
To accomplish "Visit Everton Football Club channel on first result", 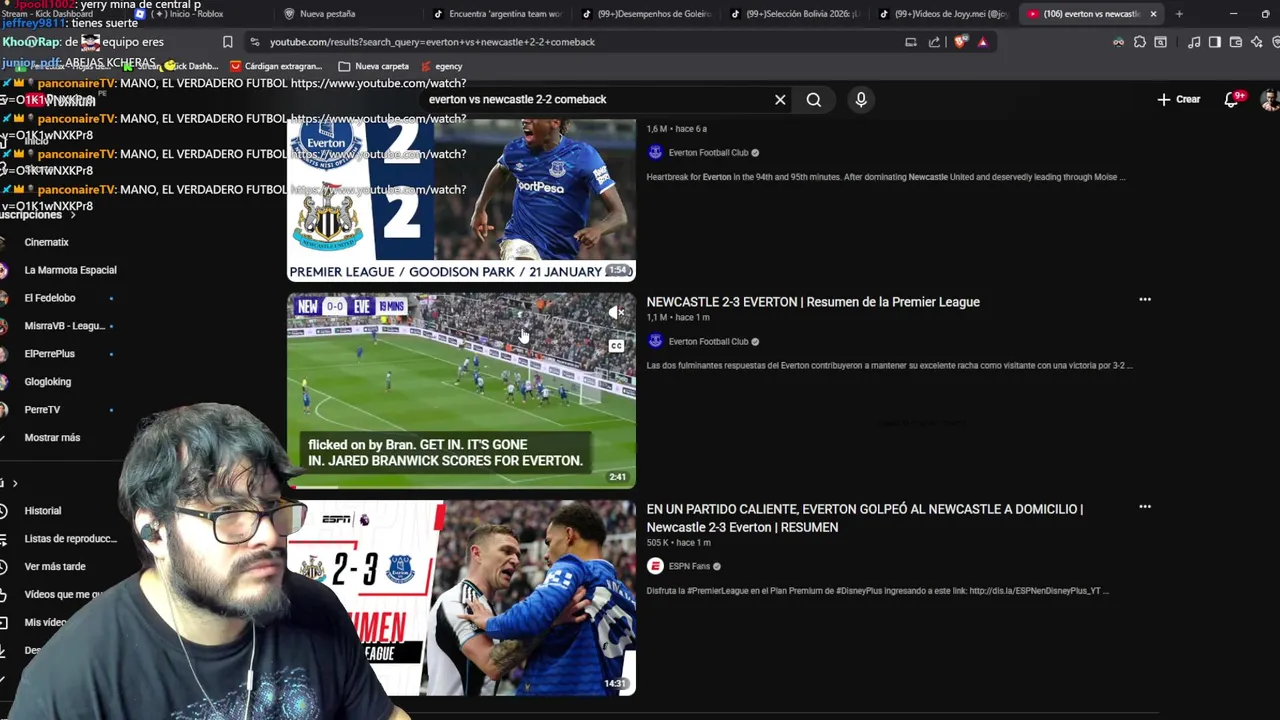I will point(708,153).
